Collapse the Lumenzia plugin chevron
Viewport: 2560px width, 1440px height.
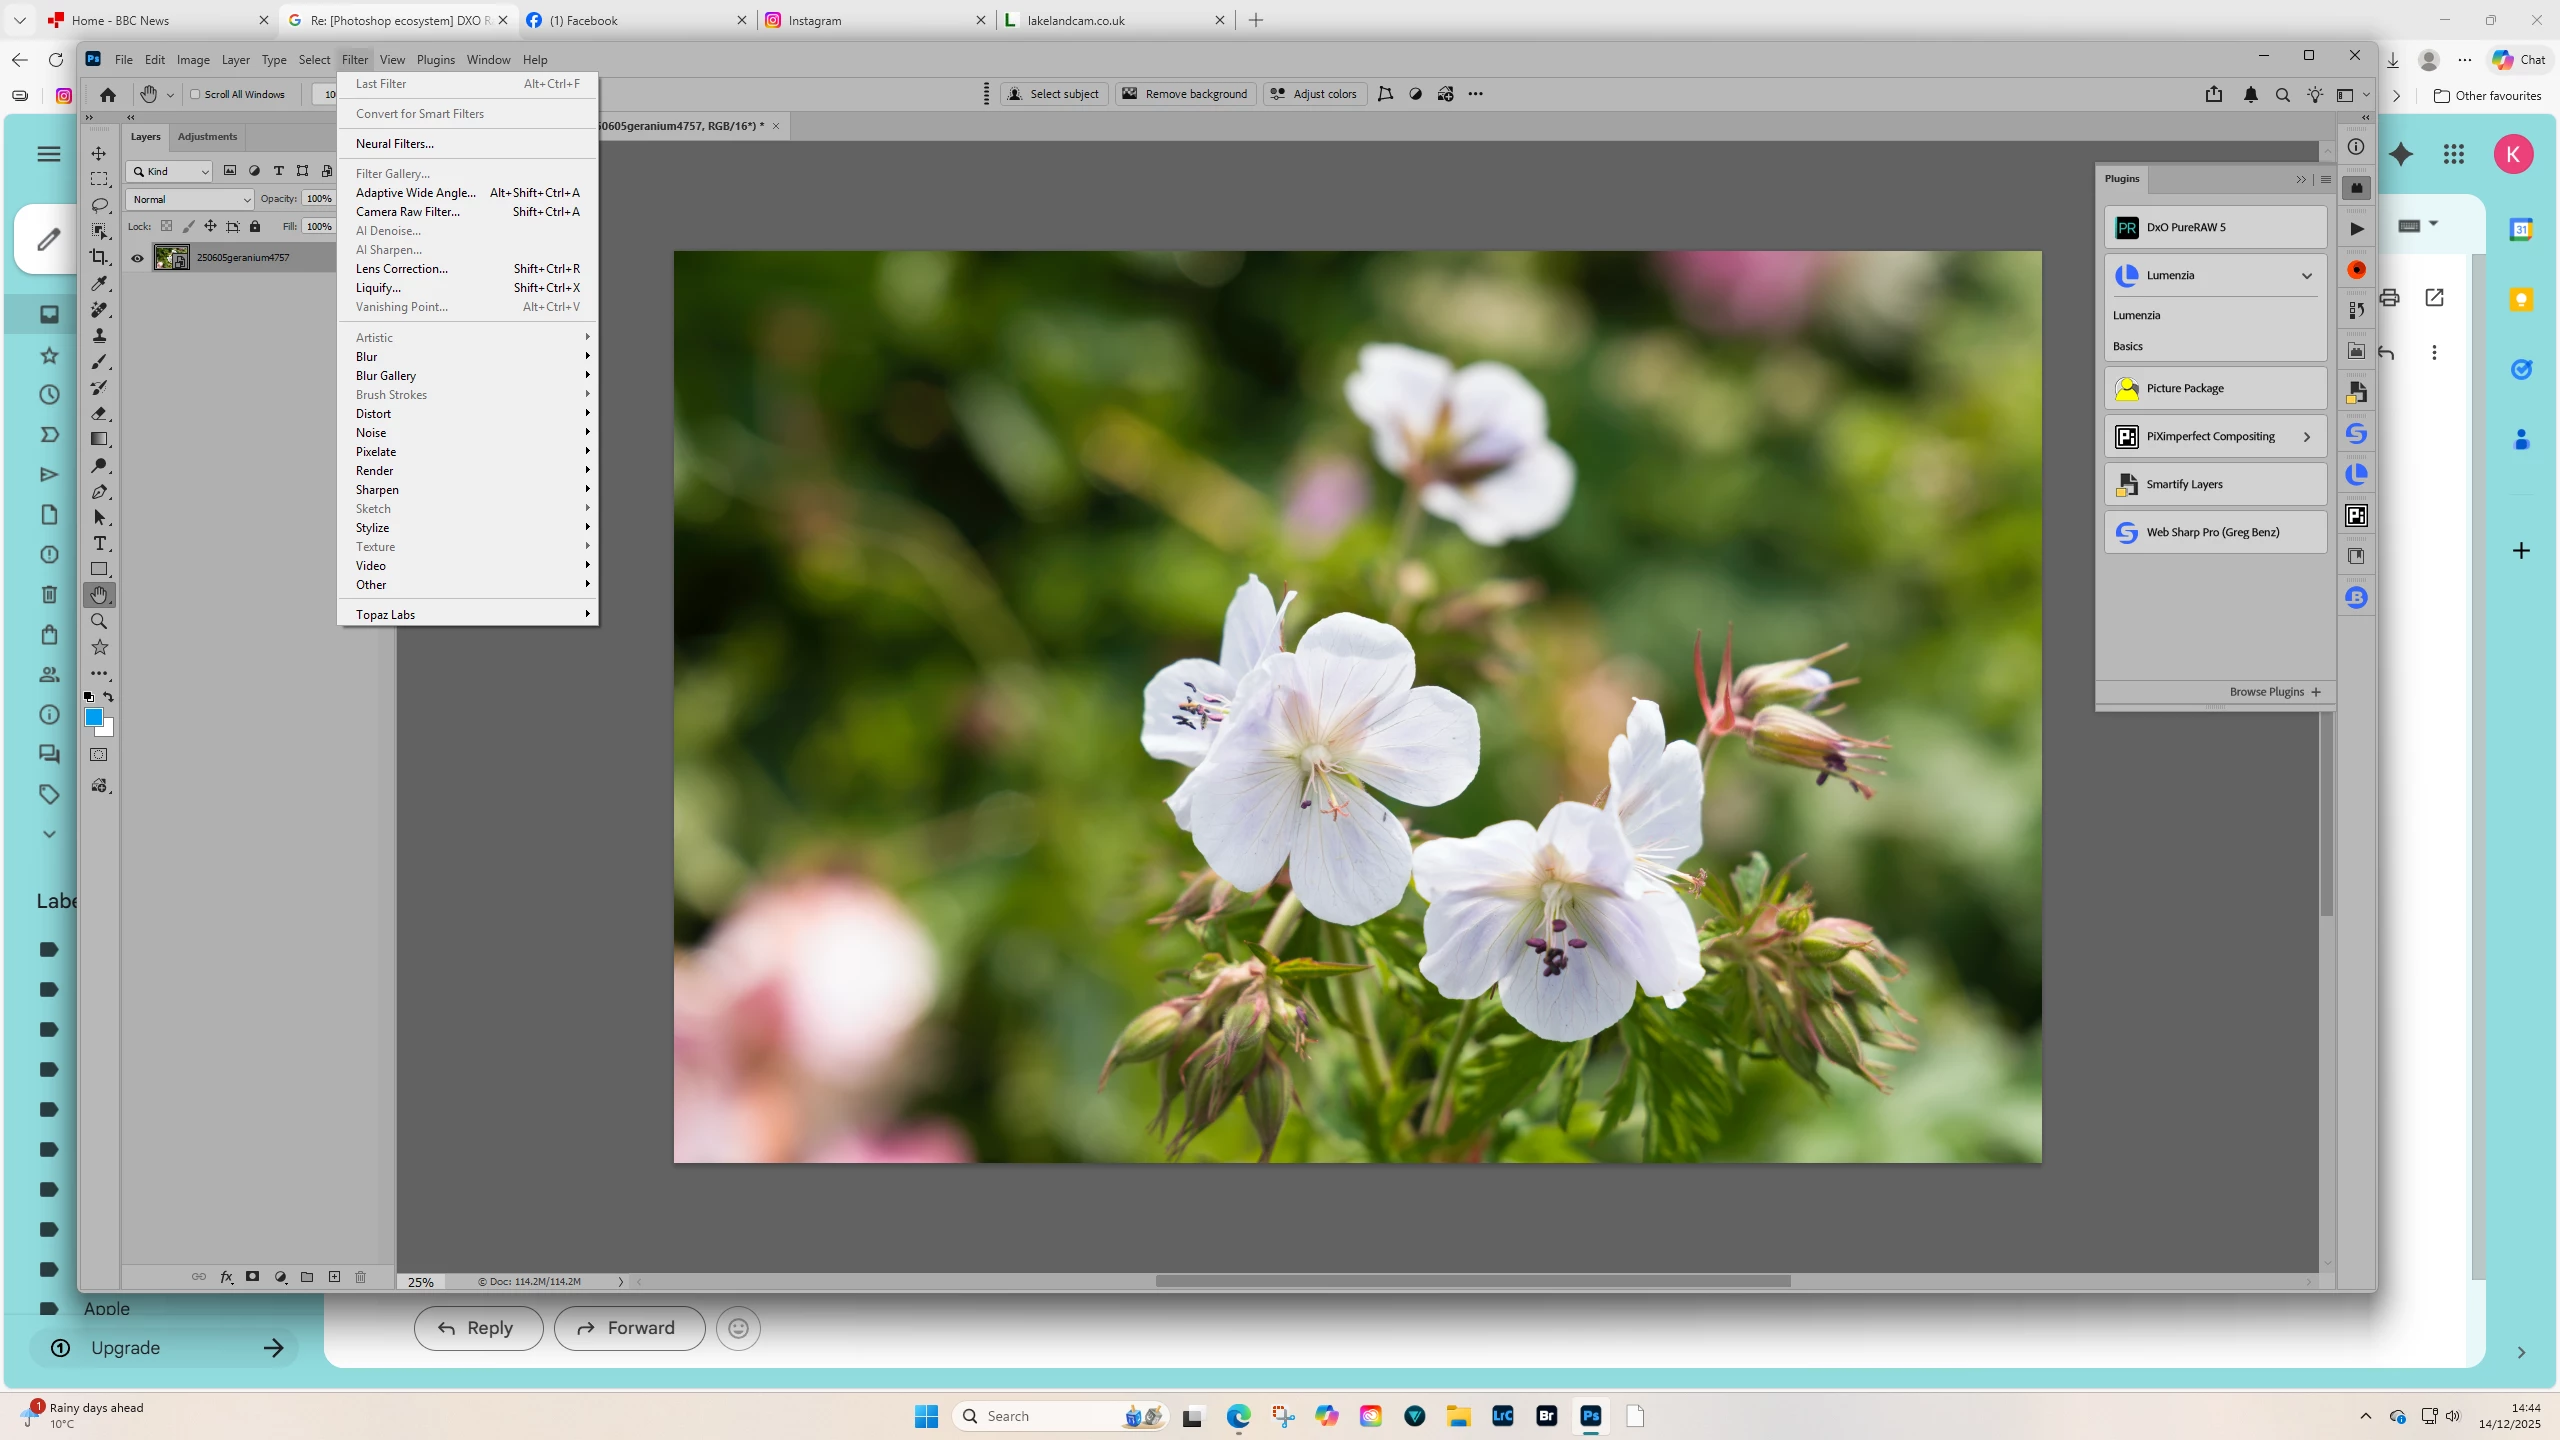2307,276
